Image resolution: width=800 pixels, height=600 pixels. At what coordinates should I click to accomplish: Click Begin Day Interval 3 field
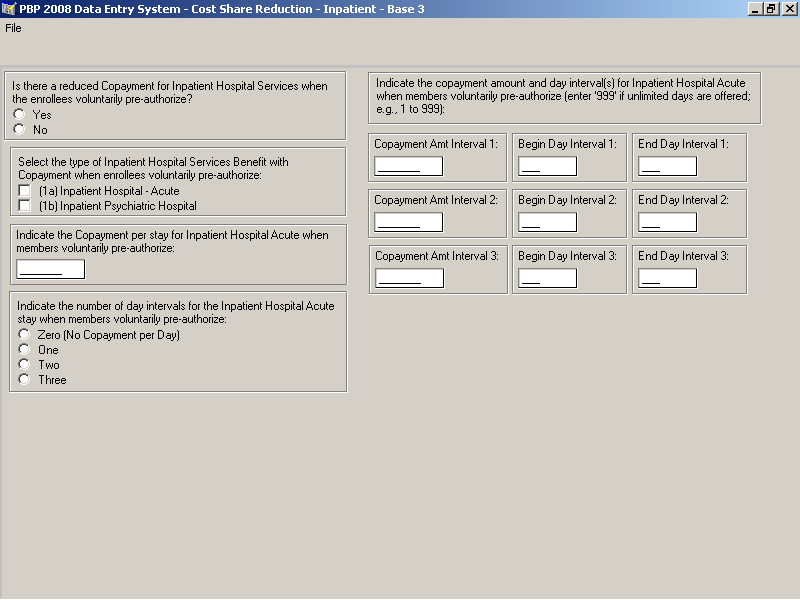[x=547, y=278]
